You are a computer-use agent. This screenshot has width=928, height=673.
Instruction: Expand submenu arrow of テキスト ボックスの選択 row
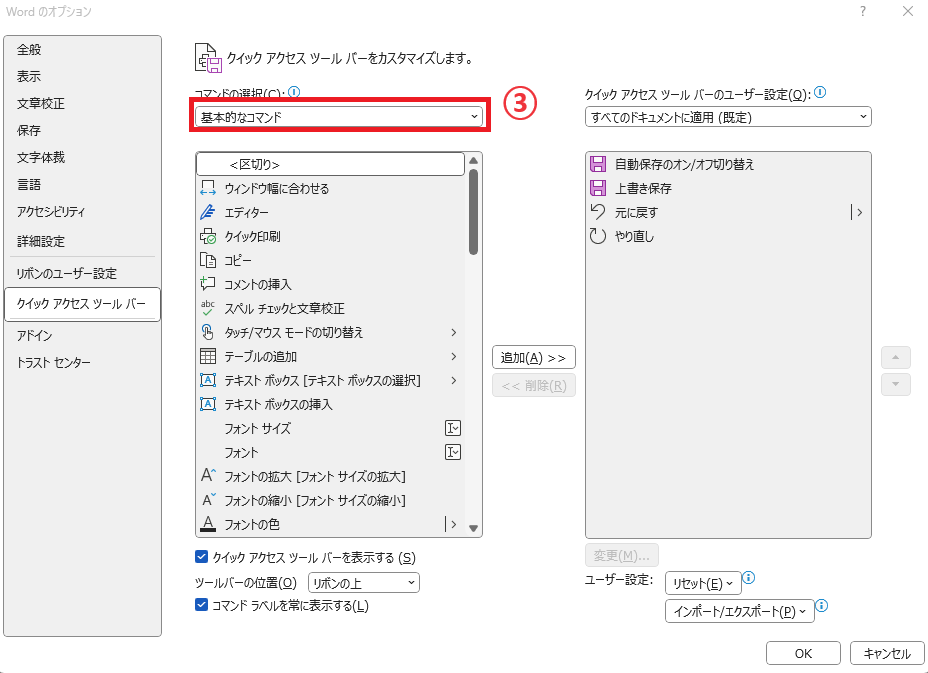pyautogui.click(x=454, y=380)
